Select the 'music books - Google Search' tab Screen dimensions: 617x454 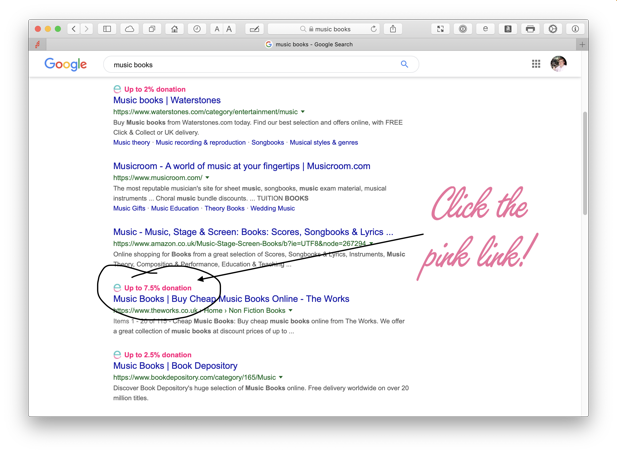311,44
